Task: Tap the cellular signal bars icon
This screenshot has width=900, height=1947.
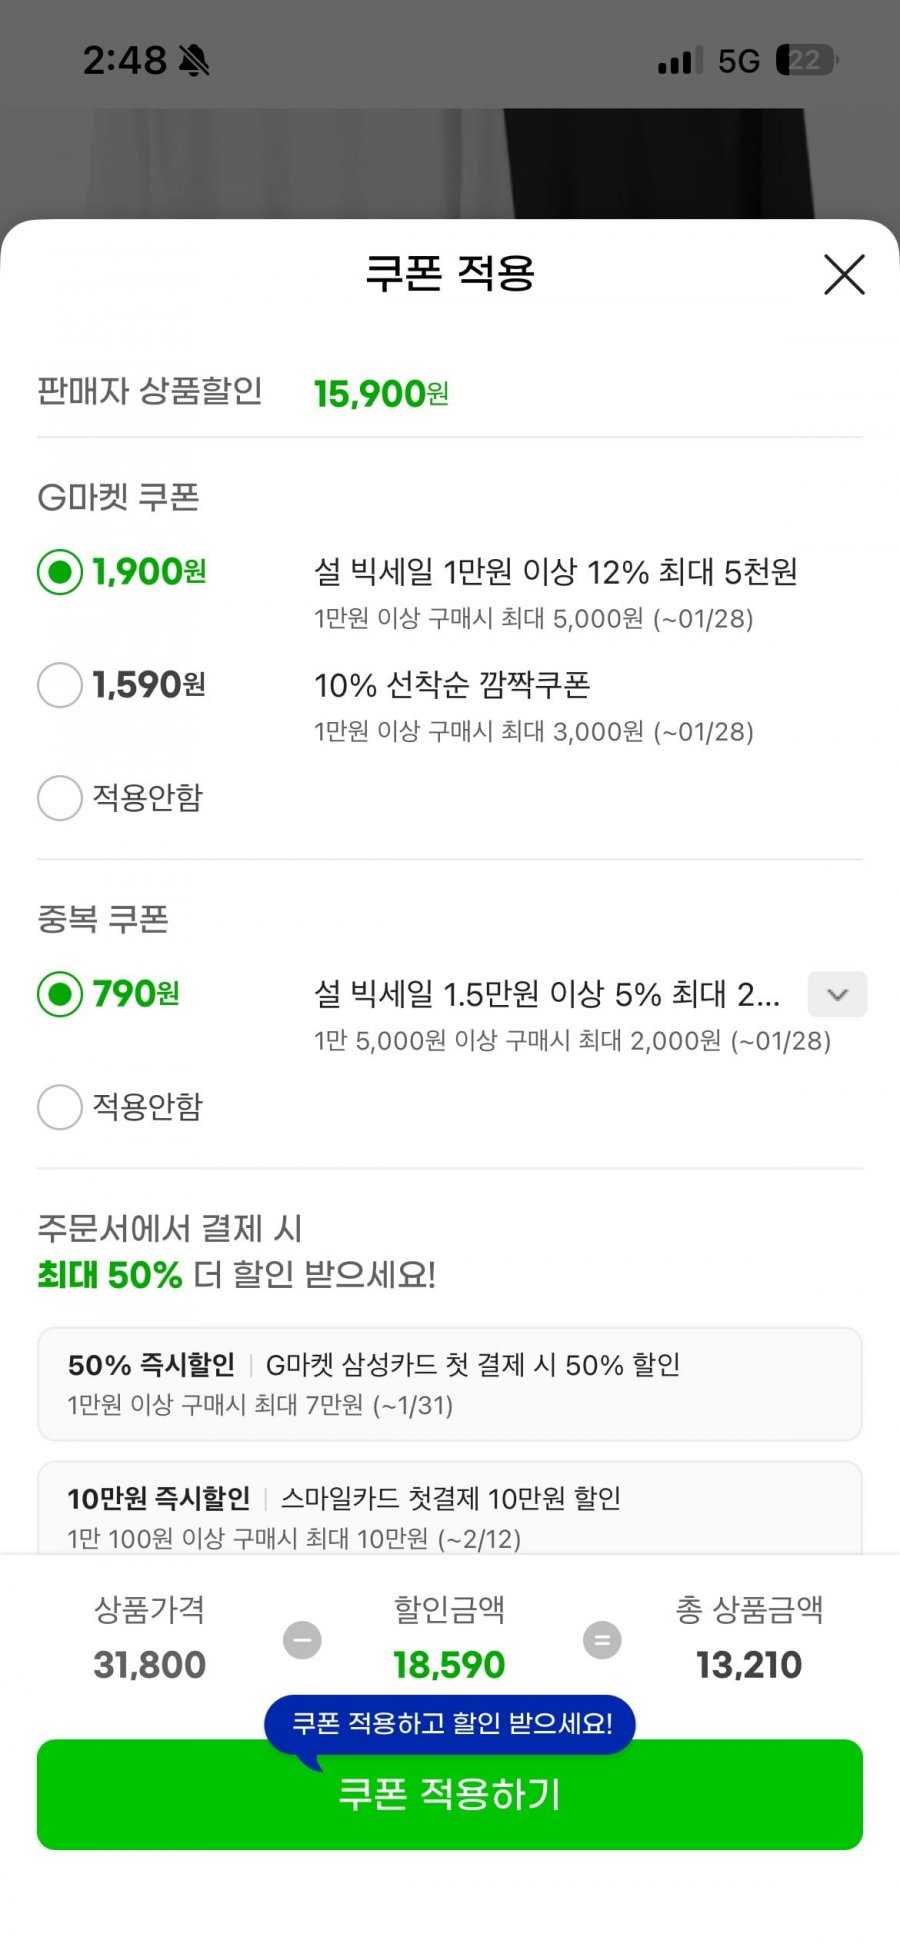Action: pos(680,61)
